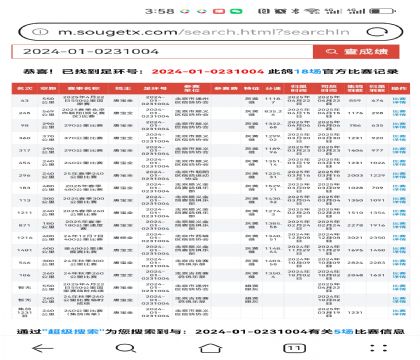The height and width of the screenshot is (360, 420).
Task: Open details link in the last table row
Action: click(x=399, y=312)
